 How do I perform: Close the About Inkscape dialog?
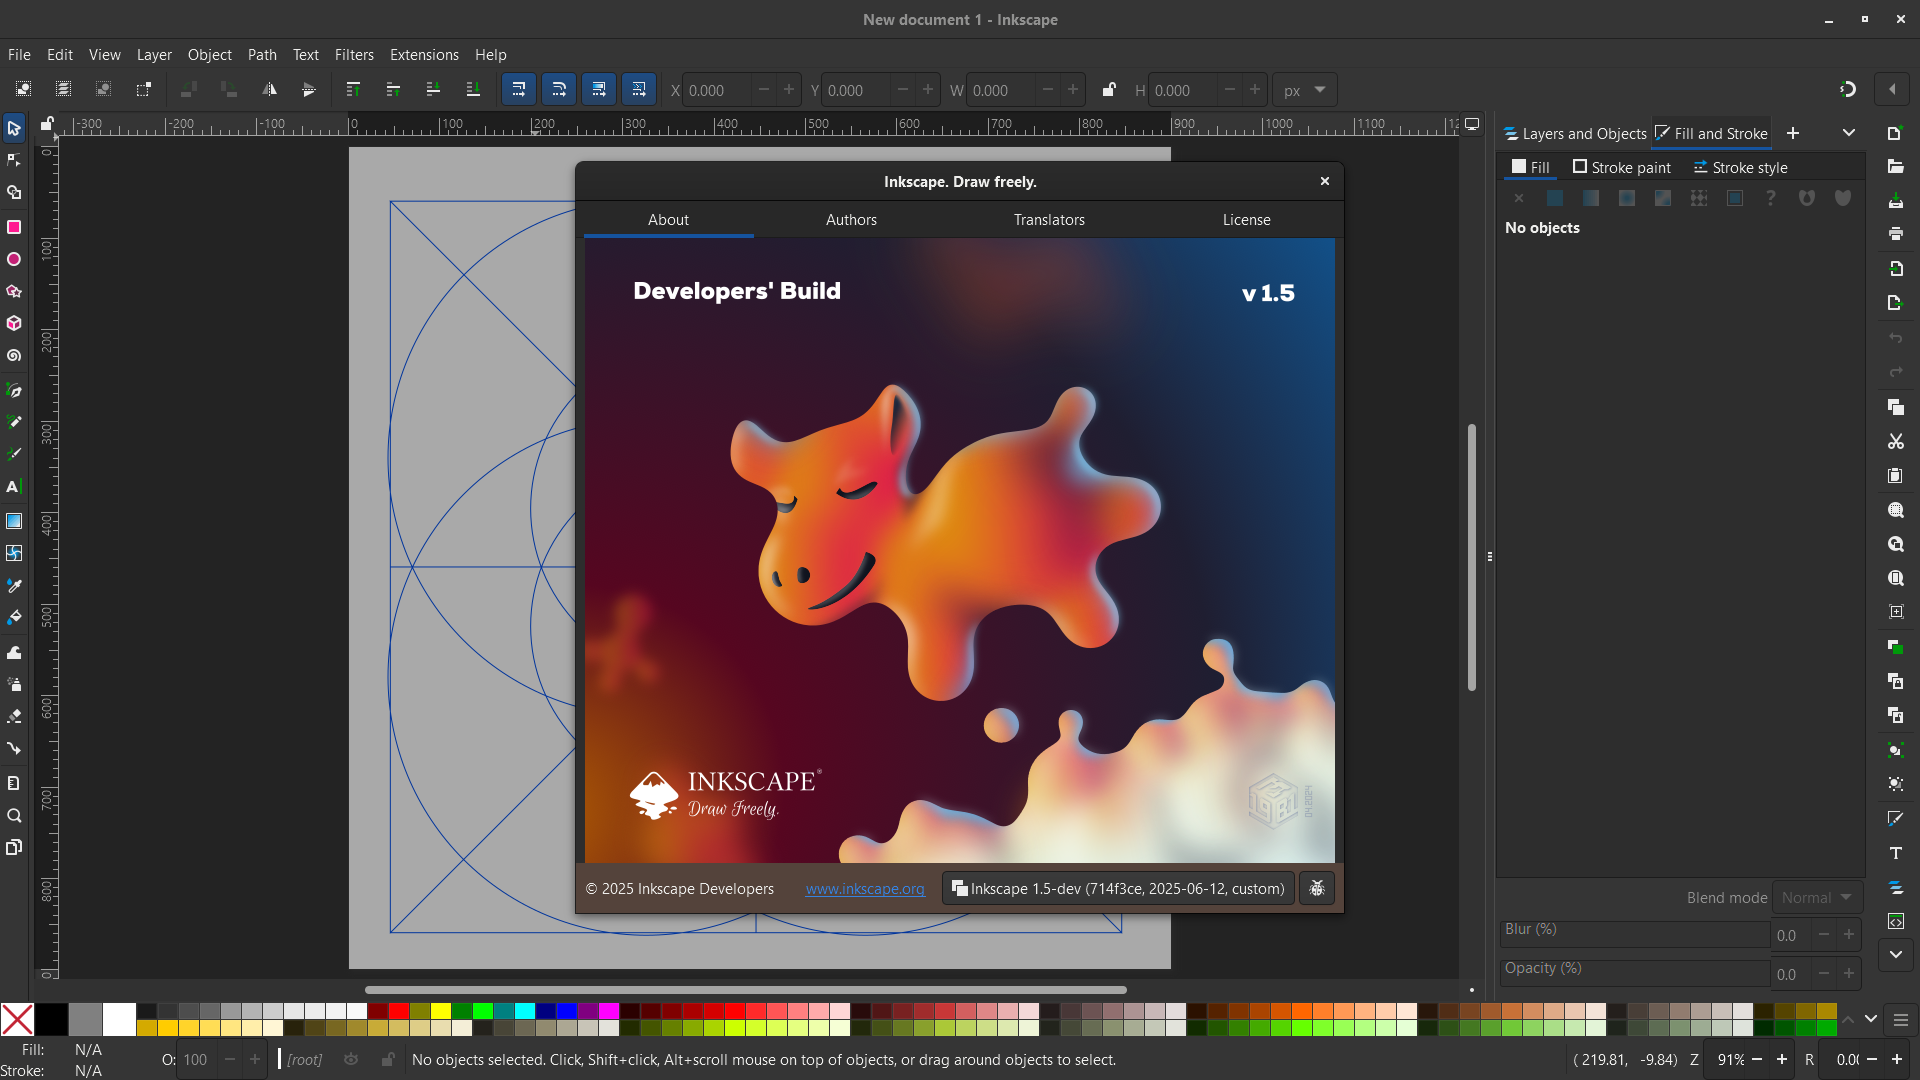pos(1325,181)
